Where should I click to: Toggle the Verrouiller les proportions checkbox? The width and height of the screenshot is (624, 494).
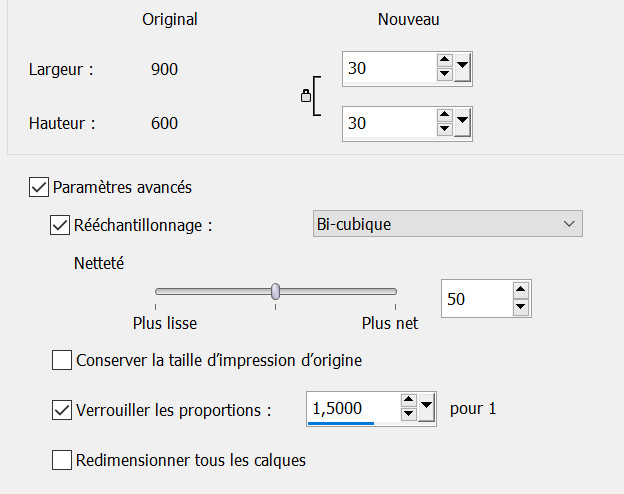(x=60, y=409)
